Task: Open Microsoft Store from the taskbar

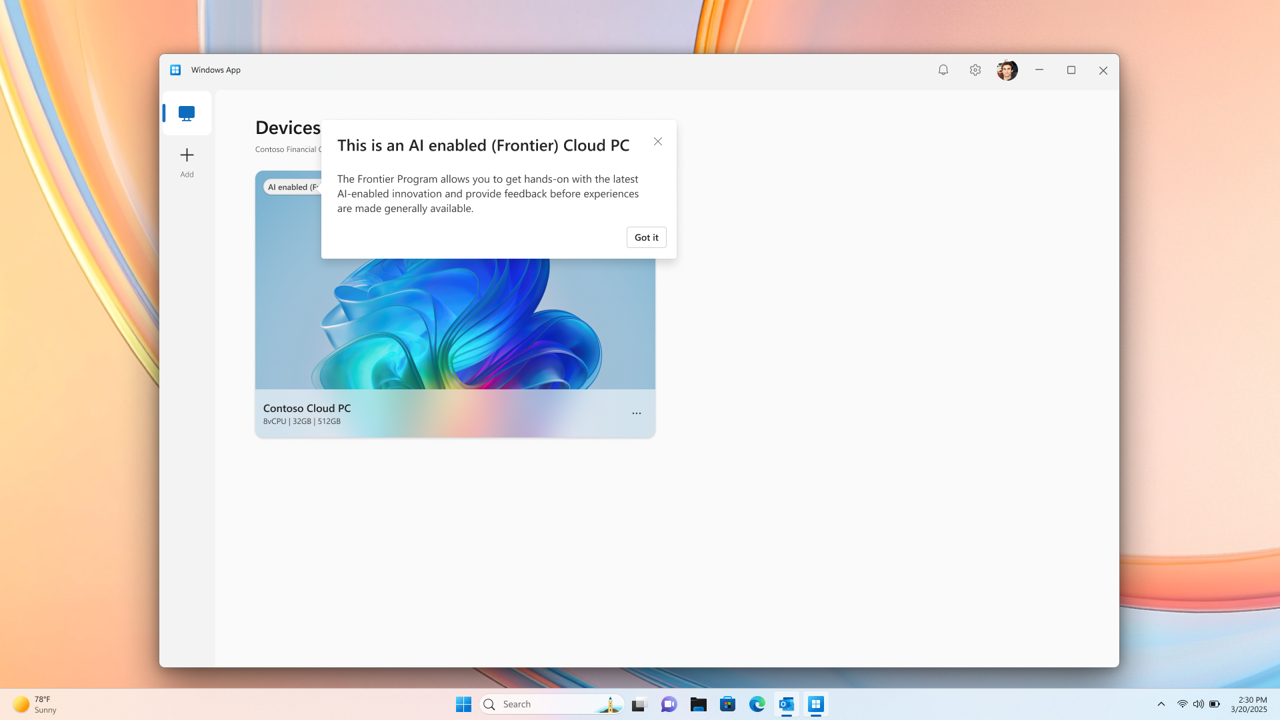Action: click(727, 704)
